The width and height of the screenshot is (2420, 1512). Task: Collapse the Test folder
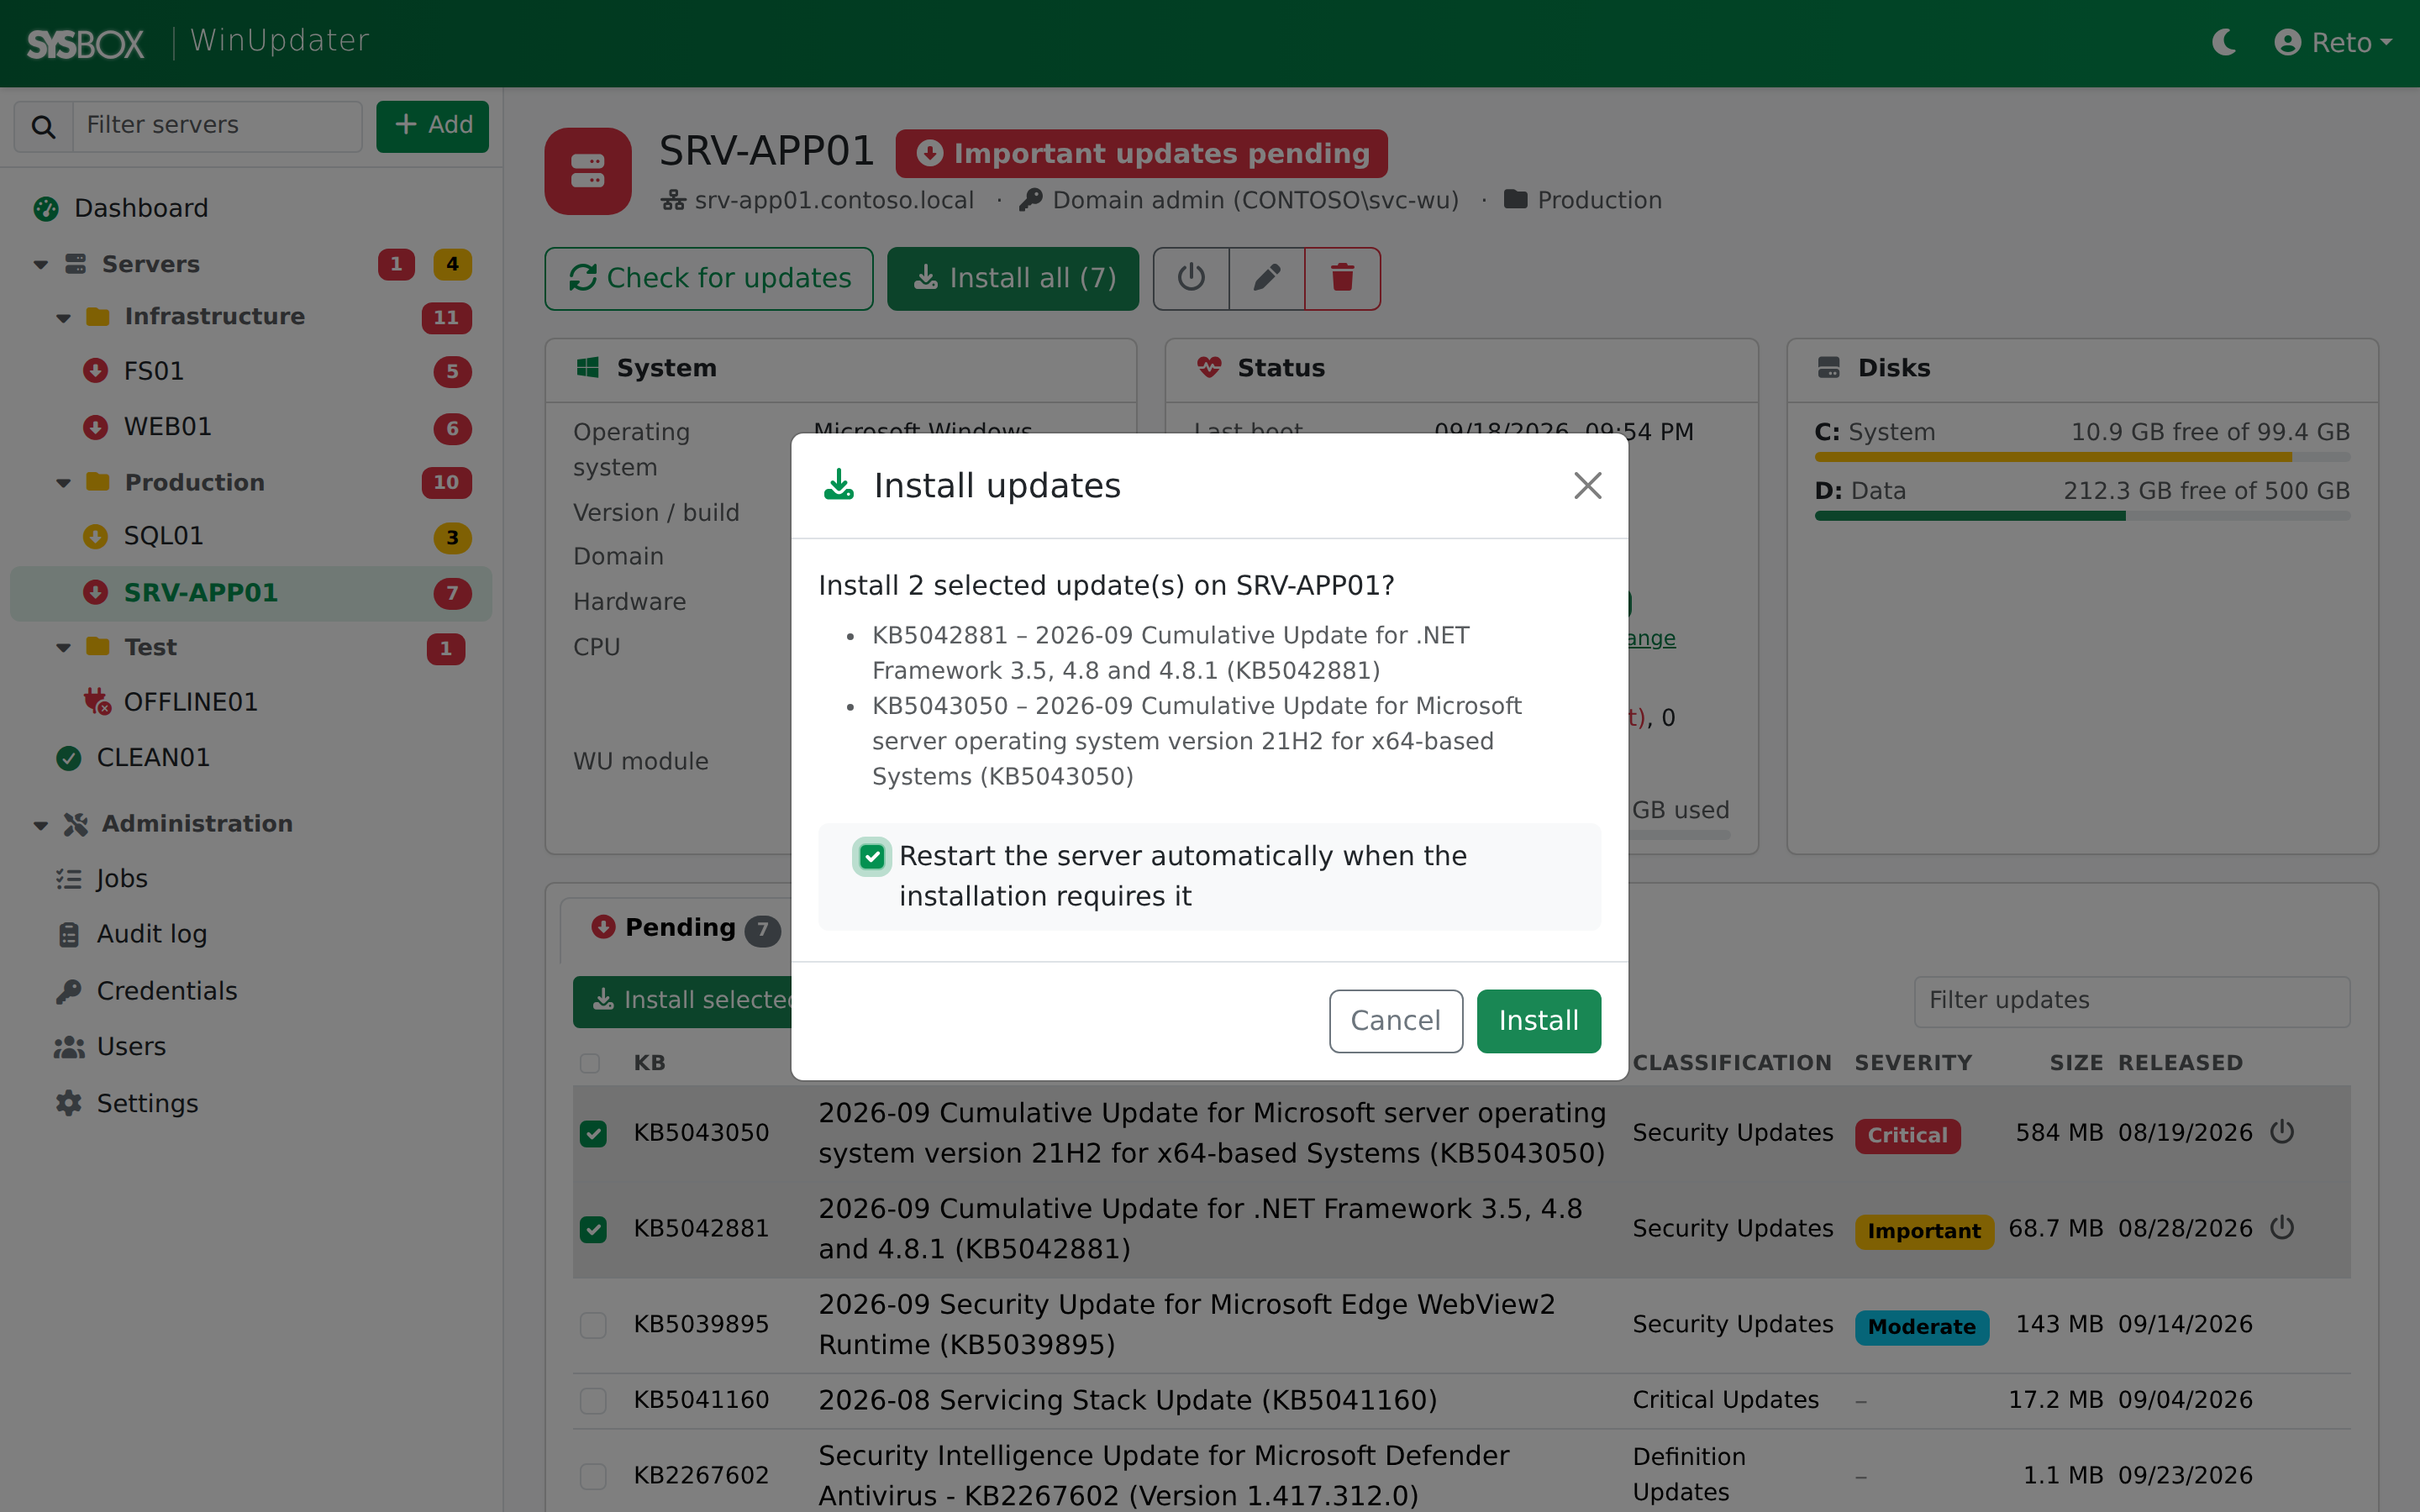[63, 648]
